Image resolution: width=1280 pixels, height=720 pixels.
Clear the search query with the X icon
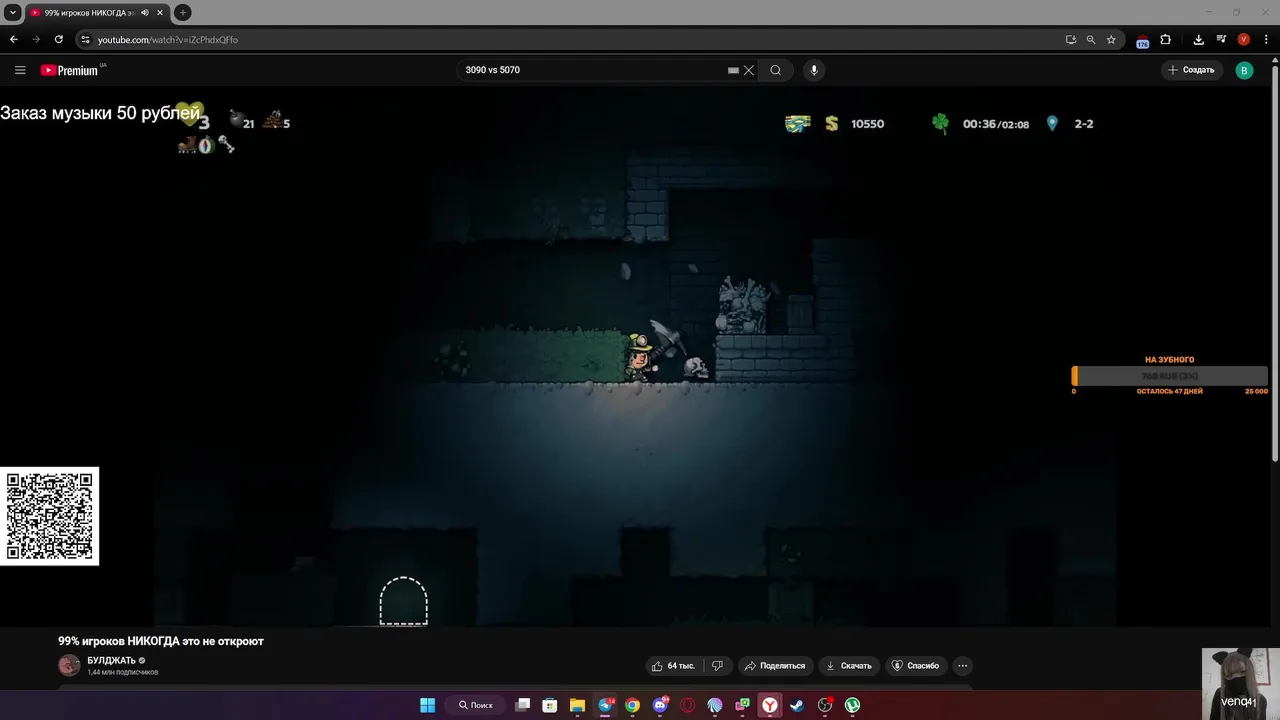tap(748, 70)
